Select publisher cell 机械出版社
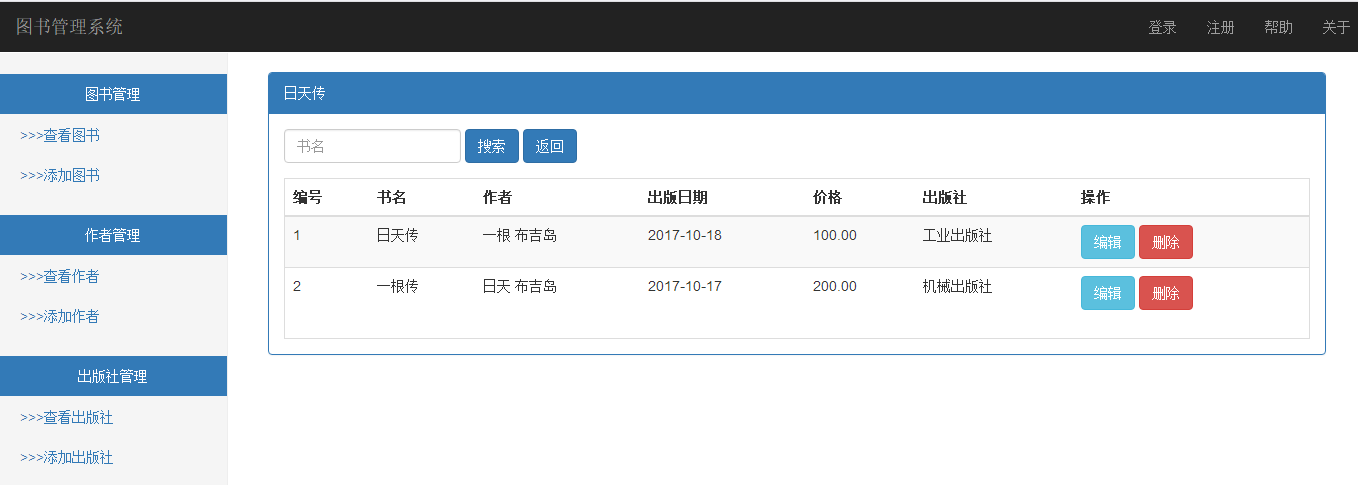Screen dimensions: 1358x485 pos(957,287)
